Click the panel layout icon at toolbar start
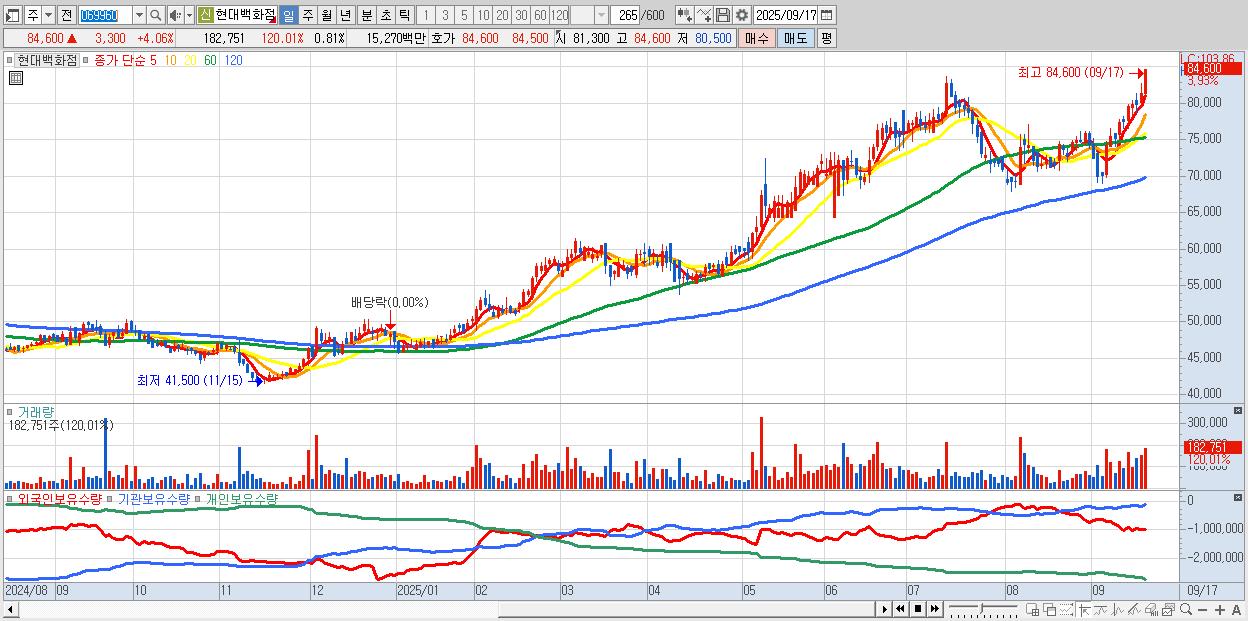Viewport: 1248px width, 621px height. pyautogui.click(x=13, y=15)
